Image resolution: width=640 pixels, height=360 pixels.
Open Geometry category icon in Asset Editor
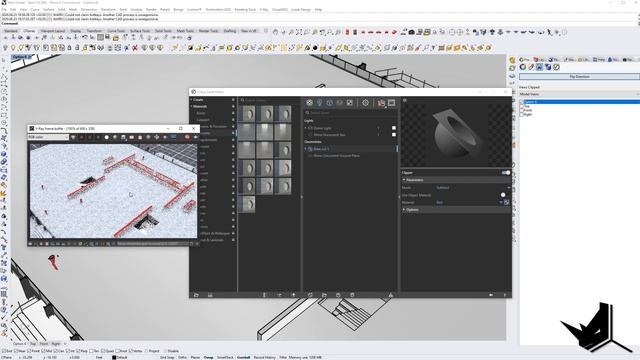click(x=329, y=103)
